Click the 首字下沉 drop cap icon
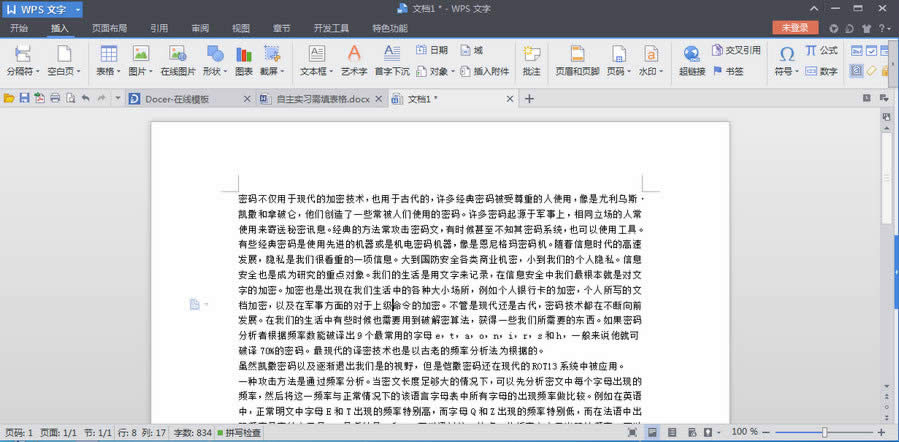This screenshot has height=442, width=899. (x=392, y=60)
